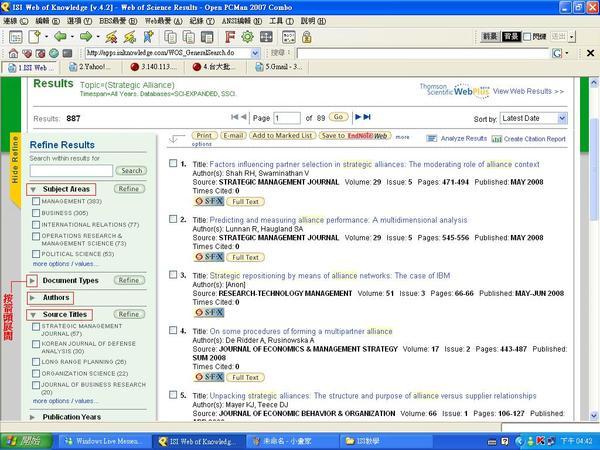Go to first results page icon
Image resolution: width=600 pixels, height=450 pixels.
235,117
